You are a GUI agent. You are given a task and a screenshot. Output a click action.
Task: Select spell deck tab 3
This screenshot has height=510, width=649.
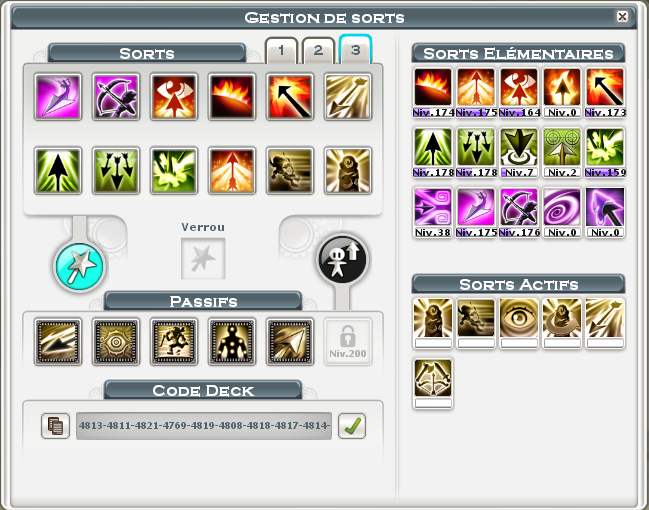(356, 50)
